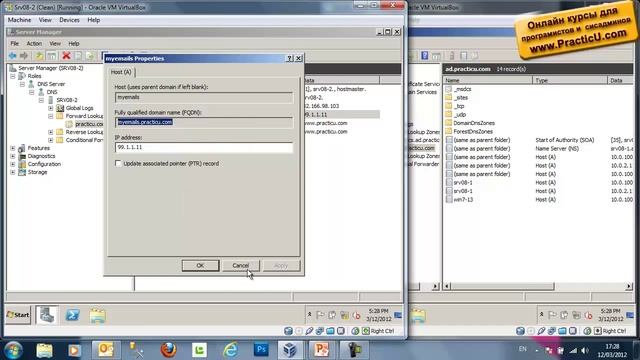Click the VirtualBox hard disk status icon
640x360 pixels.
tap(288, 331)
